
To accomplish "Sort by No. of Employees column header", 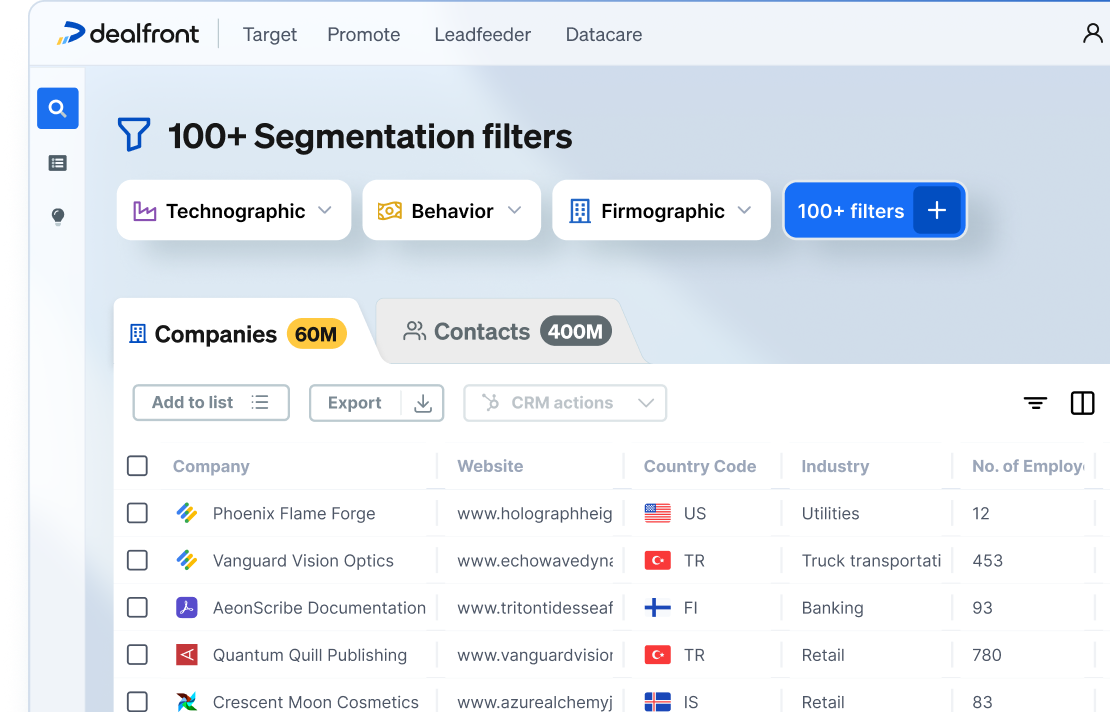I will point(1028,466).
